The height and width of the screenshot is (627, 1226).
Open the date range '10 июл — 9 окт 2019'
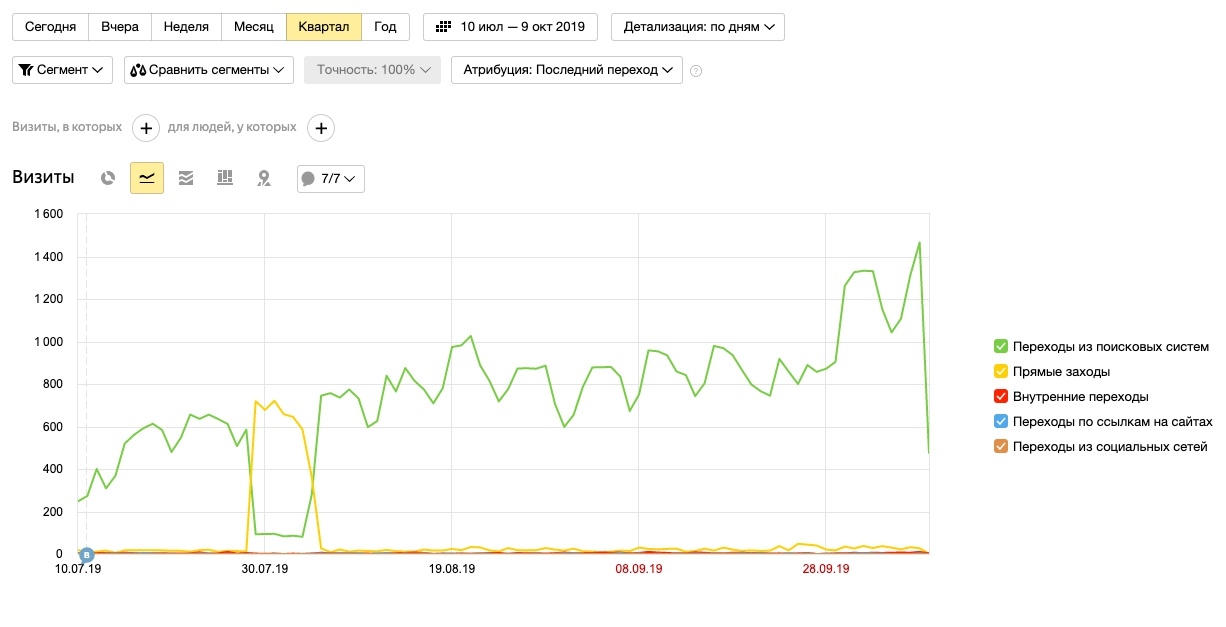[x=510, y=27]
